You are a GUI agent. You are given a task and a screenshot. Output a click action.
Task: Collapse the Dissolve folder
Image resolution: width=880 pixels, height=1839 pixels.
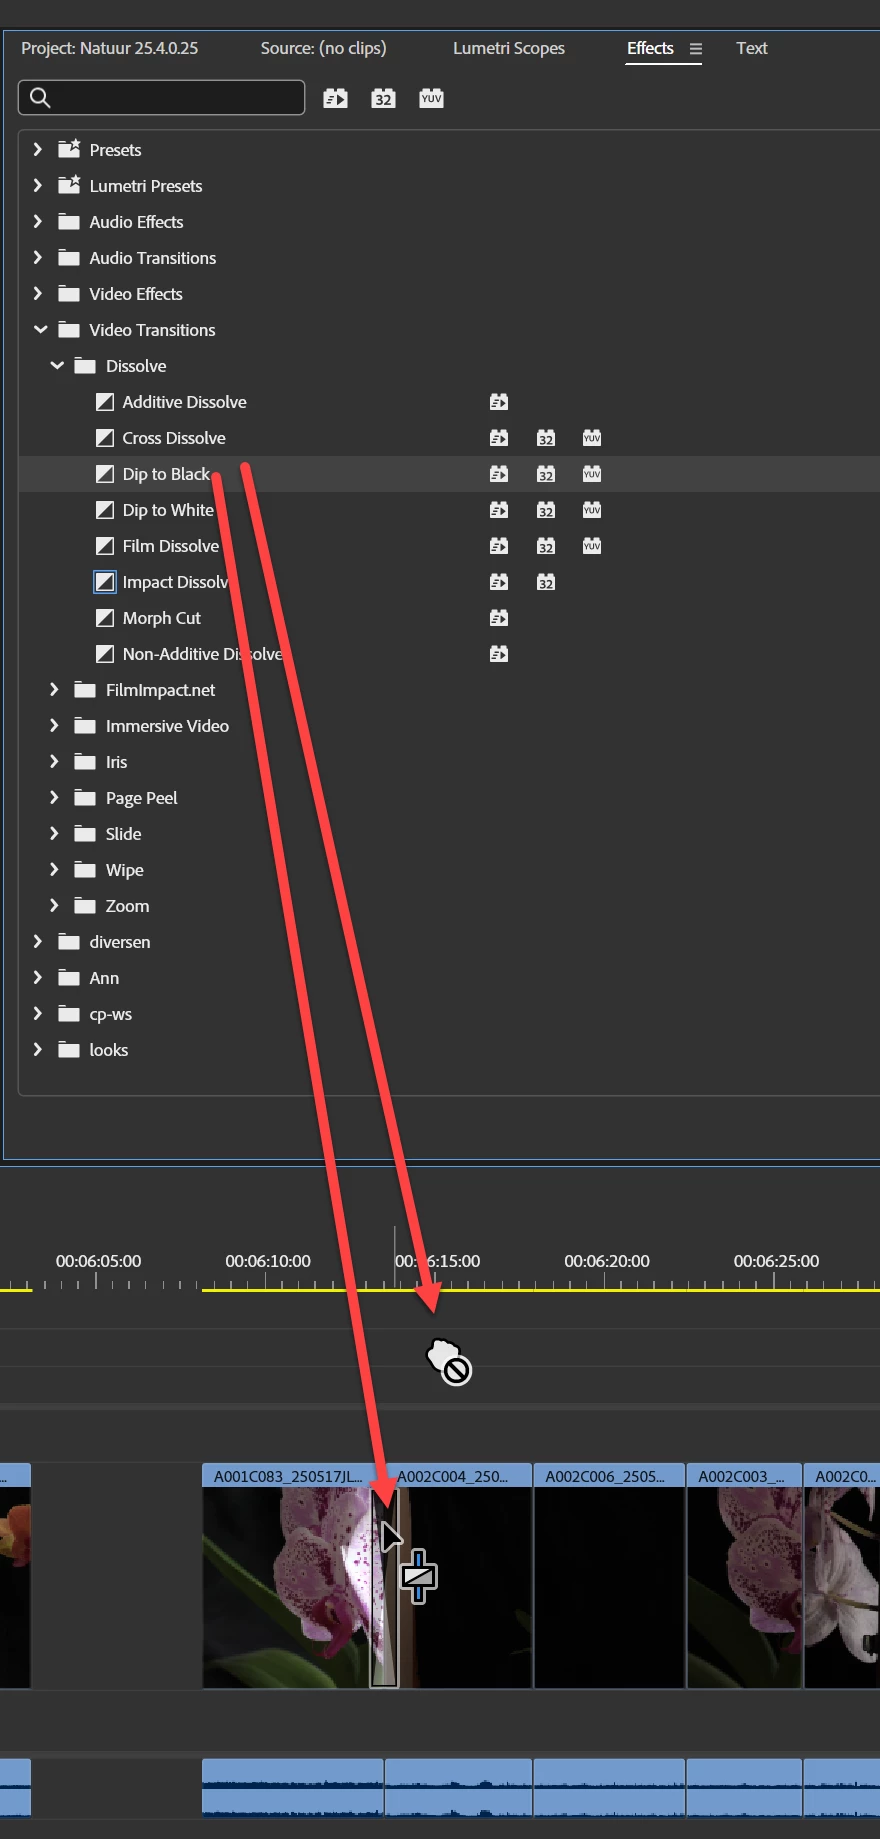57,365
